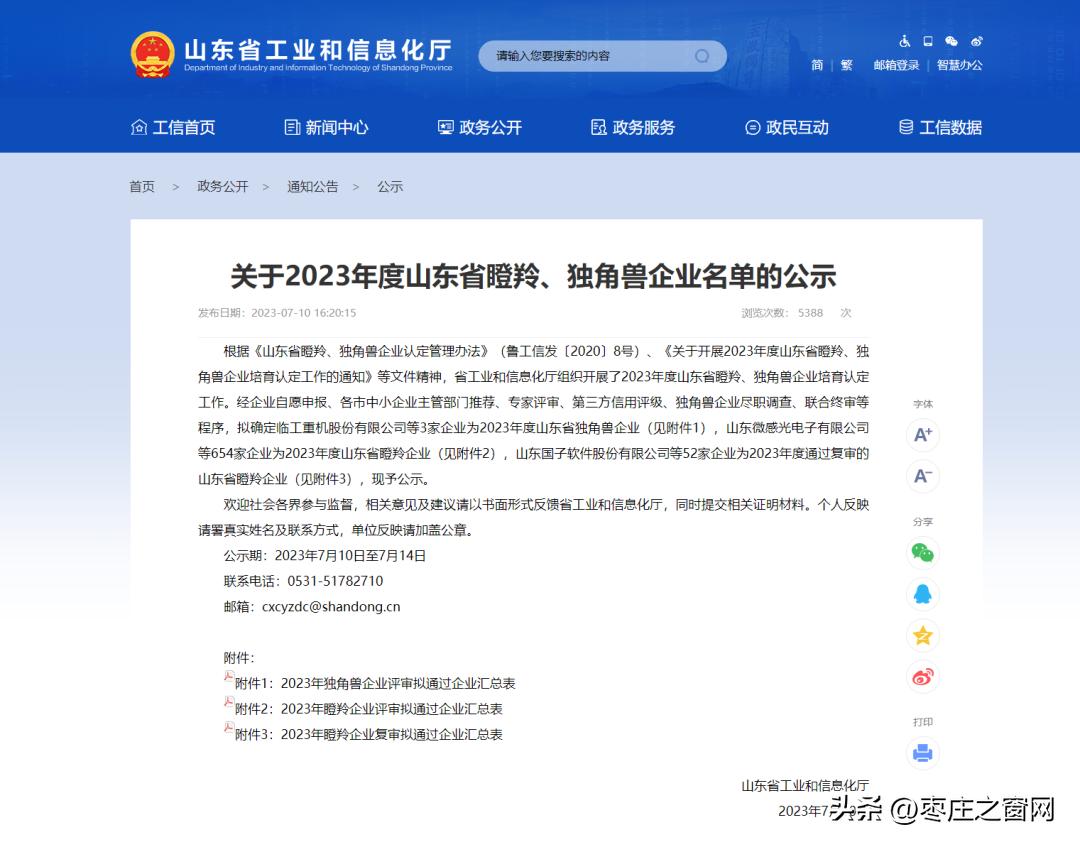Share to QQ with the penguin icon

coord(922,593)
